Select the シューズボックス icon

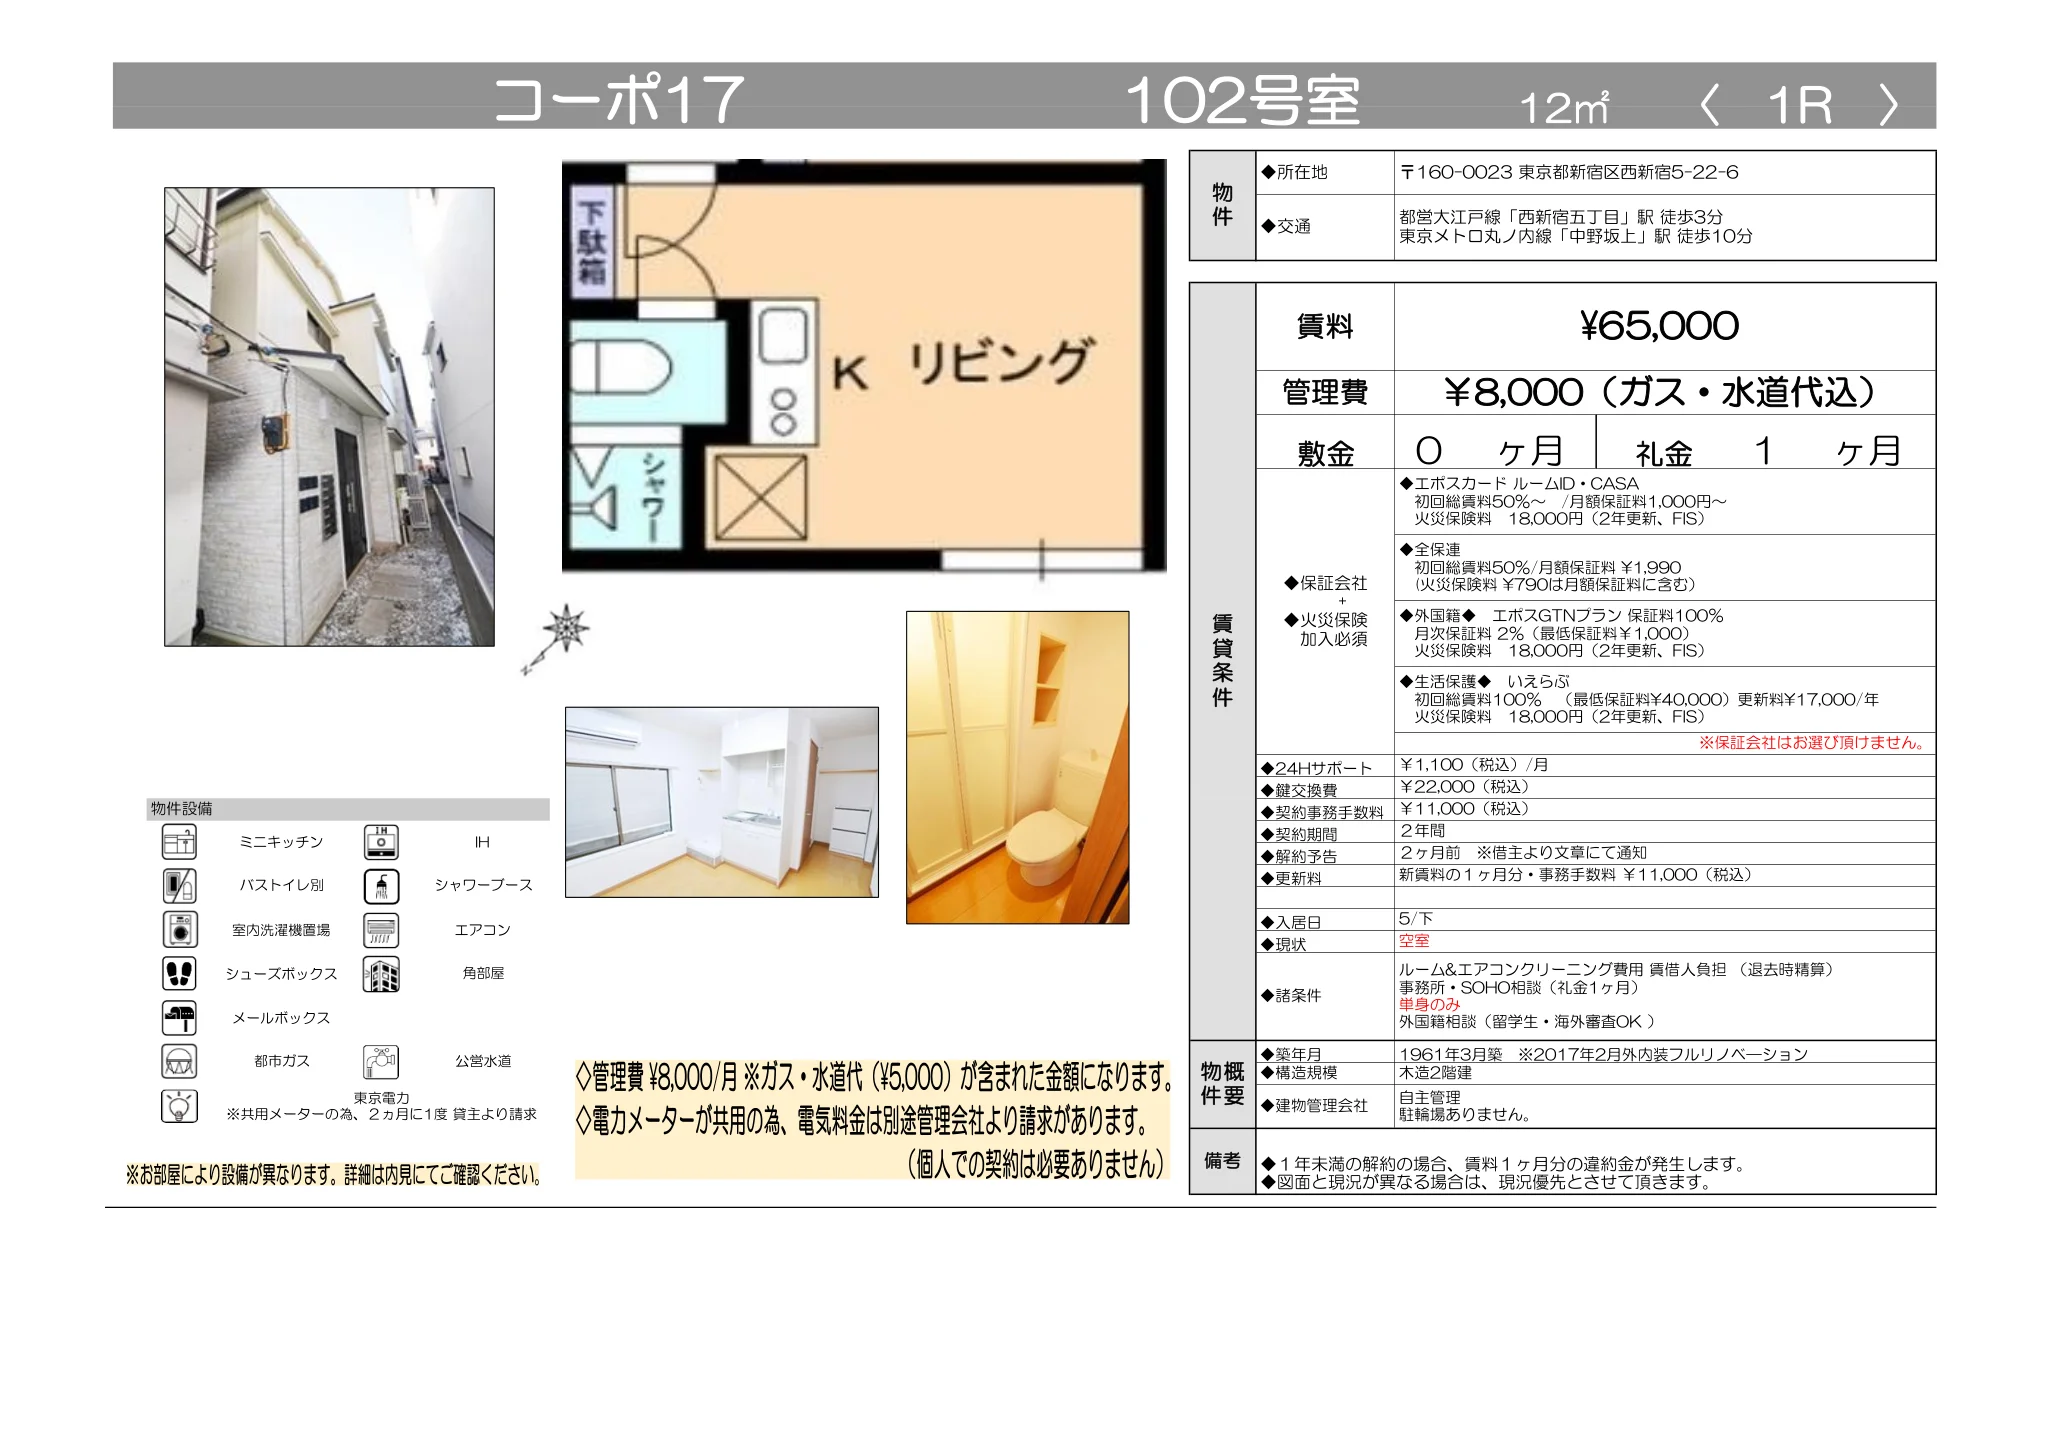pyautogui.click(x=180, y=973)
